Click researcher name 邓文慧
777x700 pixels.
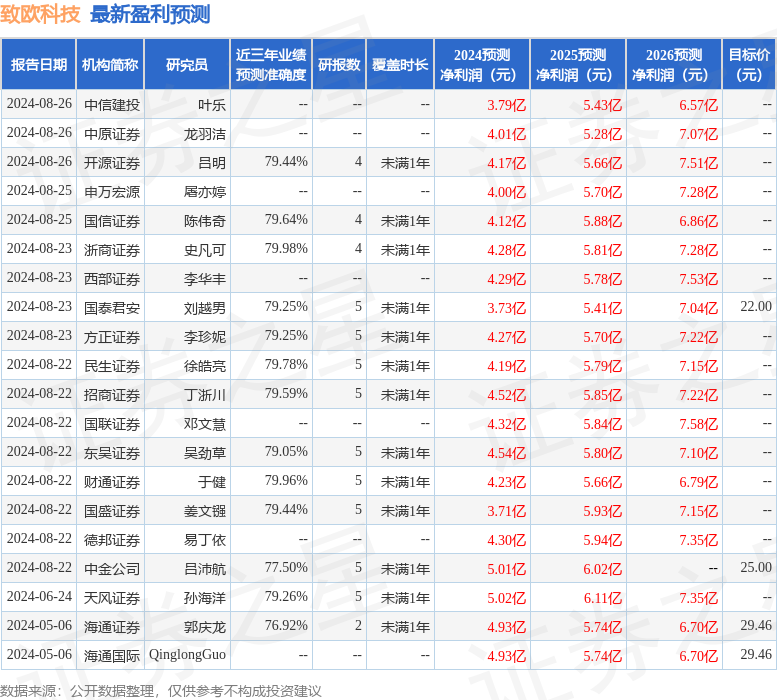click(x=205, y=424)
